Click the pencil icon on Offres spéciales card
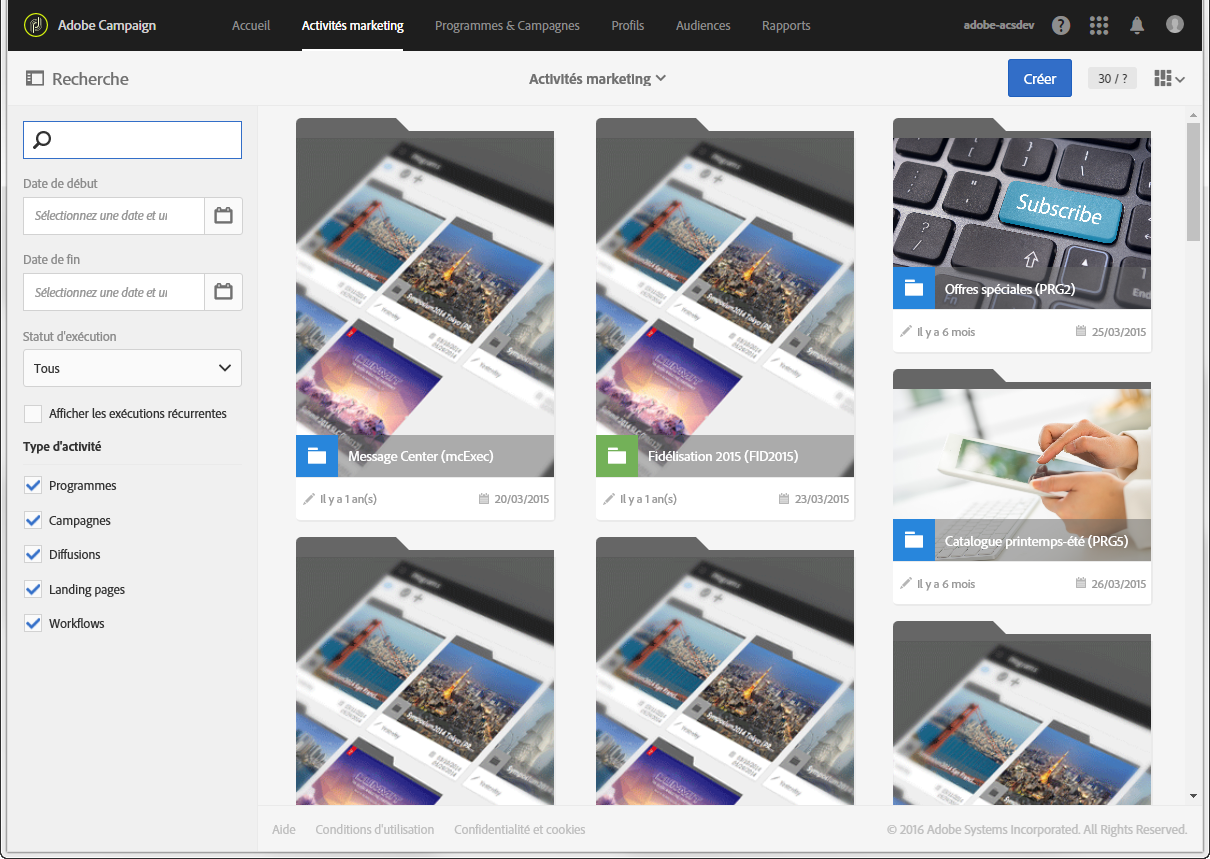The image size is (1210, 859). (906, 331)
